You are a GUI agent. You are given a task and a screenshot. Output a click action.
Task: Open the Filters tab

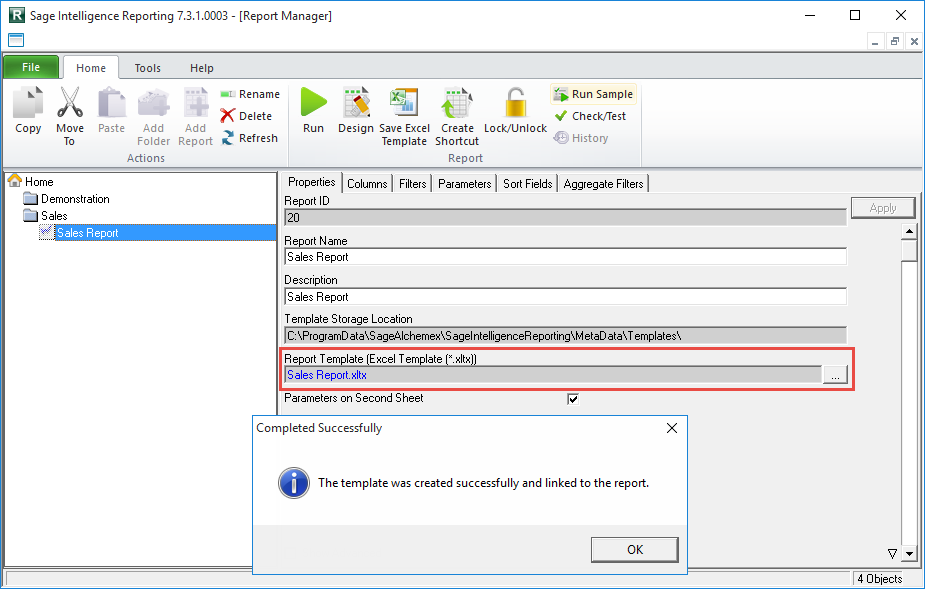tap(412, 184)
